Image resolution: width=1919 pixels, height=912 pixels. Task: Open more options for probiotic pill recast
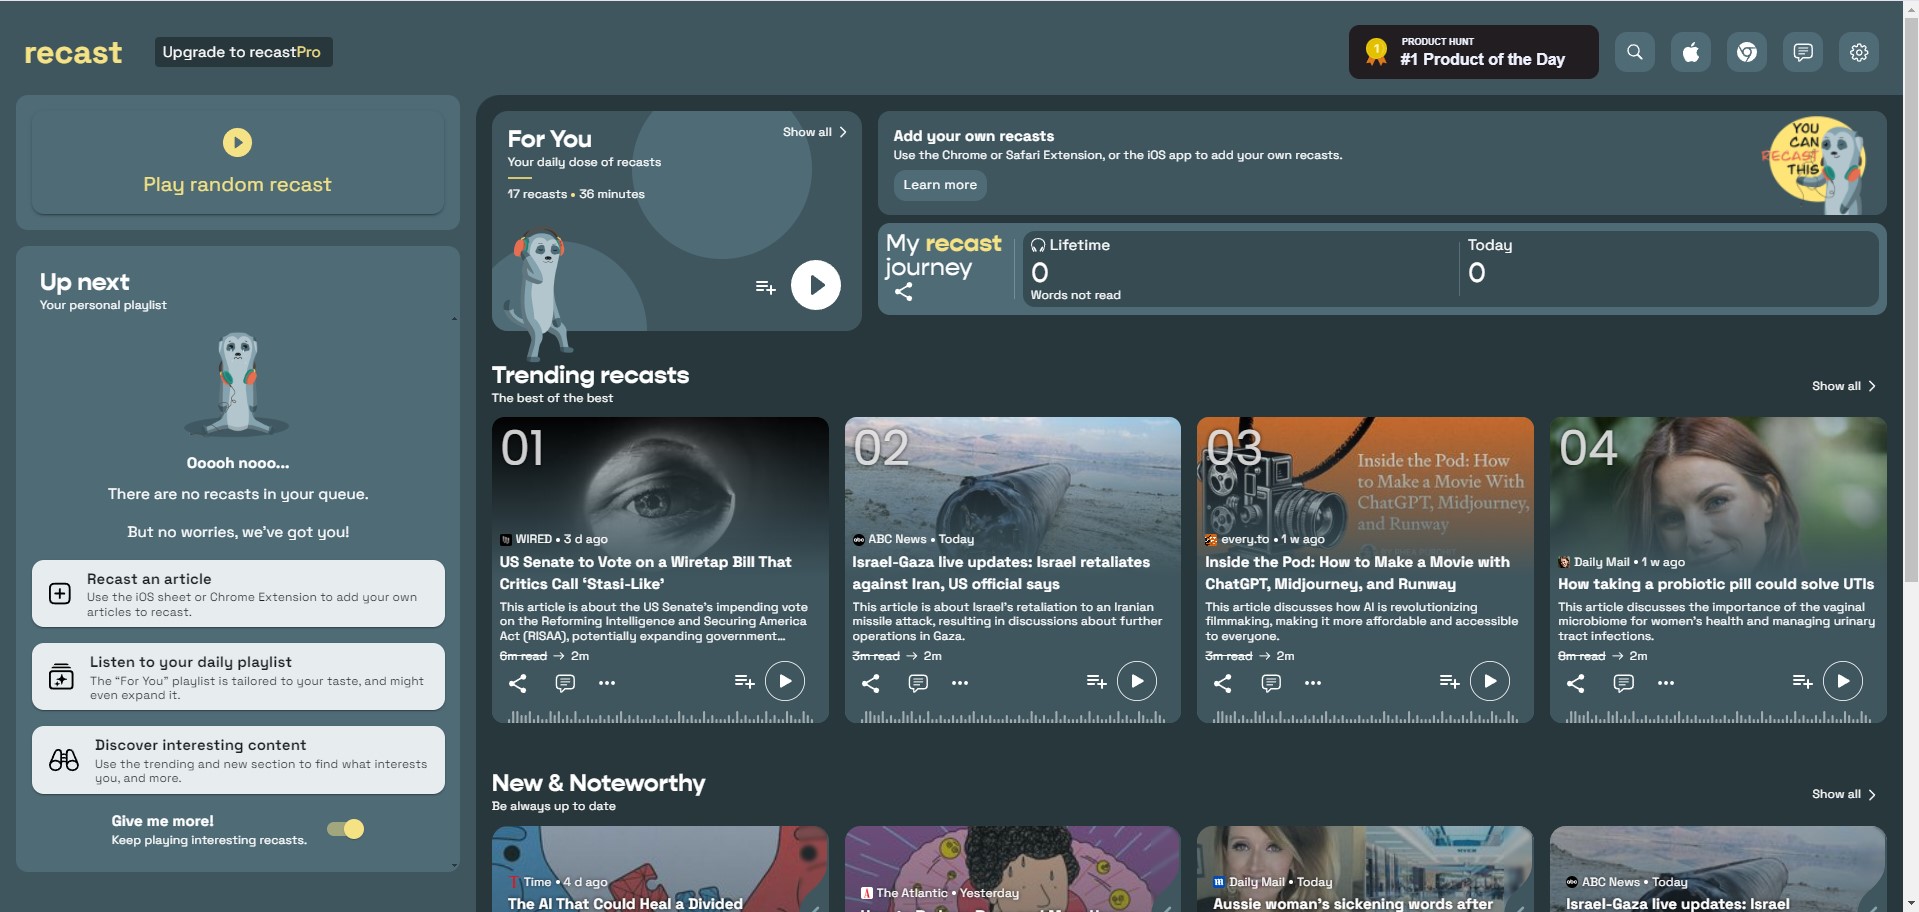pyautogui.click(x=1666, y=683)
